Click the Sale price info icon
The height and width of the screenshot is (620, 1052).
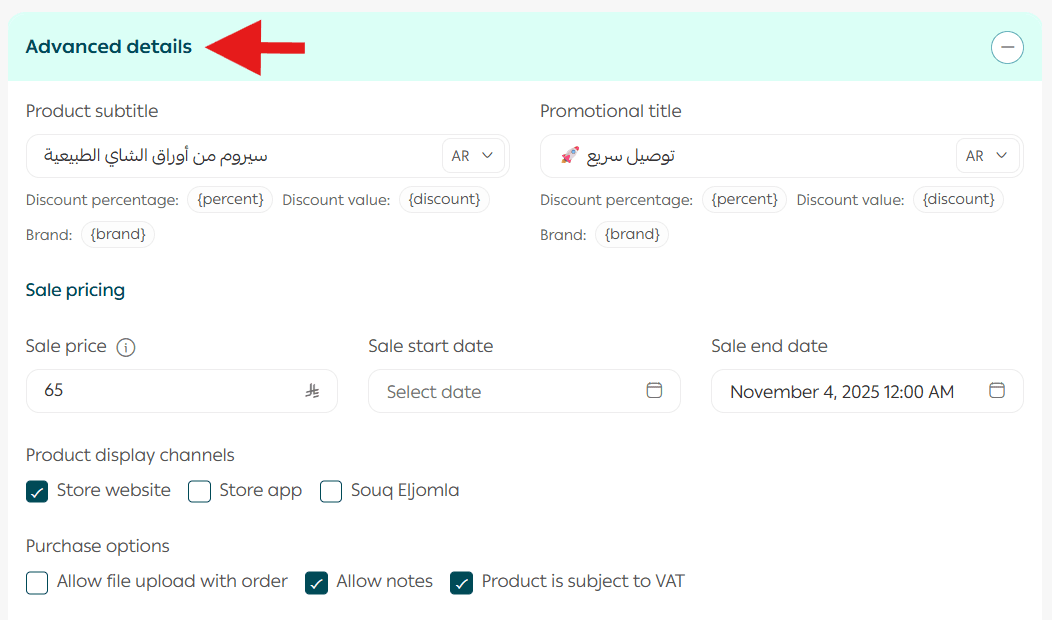pos(126,348)
